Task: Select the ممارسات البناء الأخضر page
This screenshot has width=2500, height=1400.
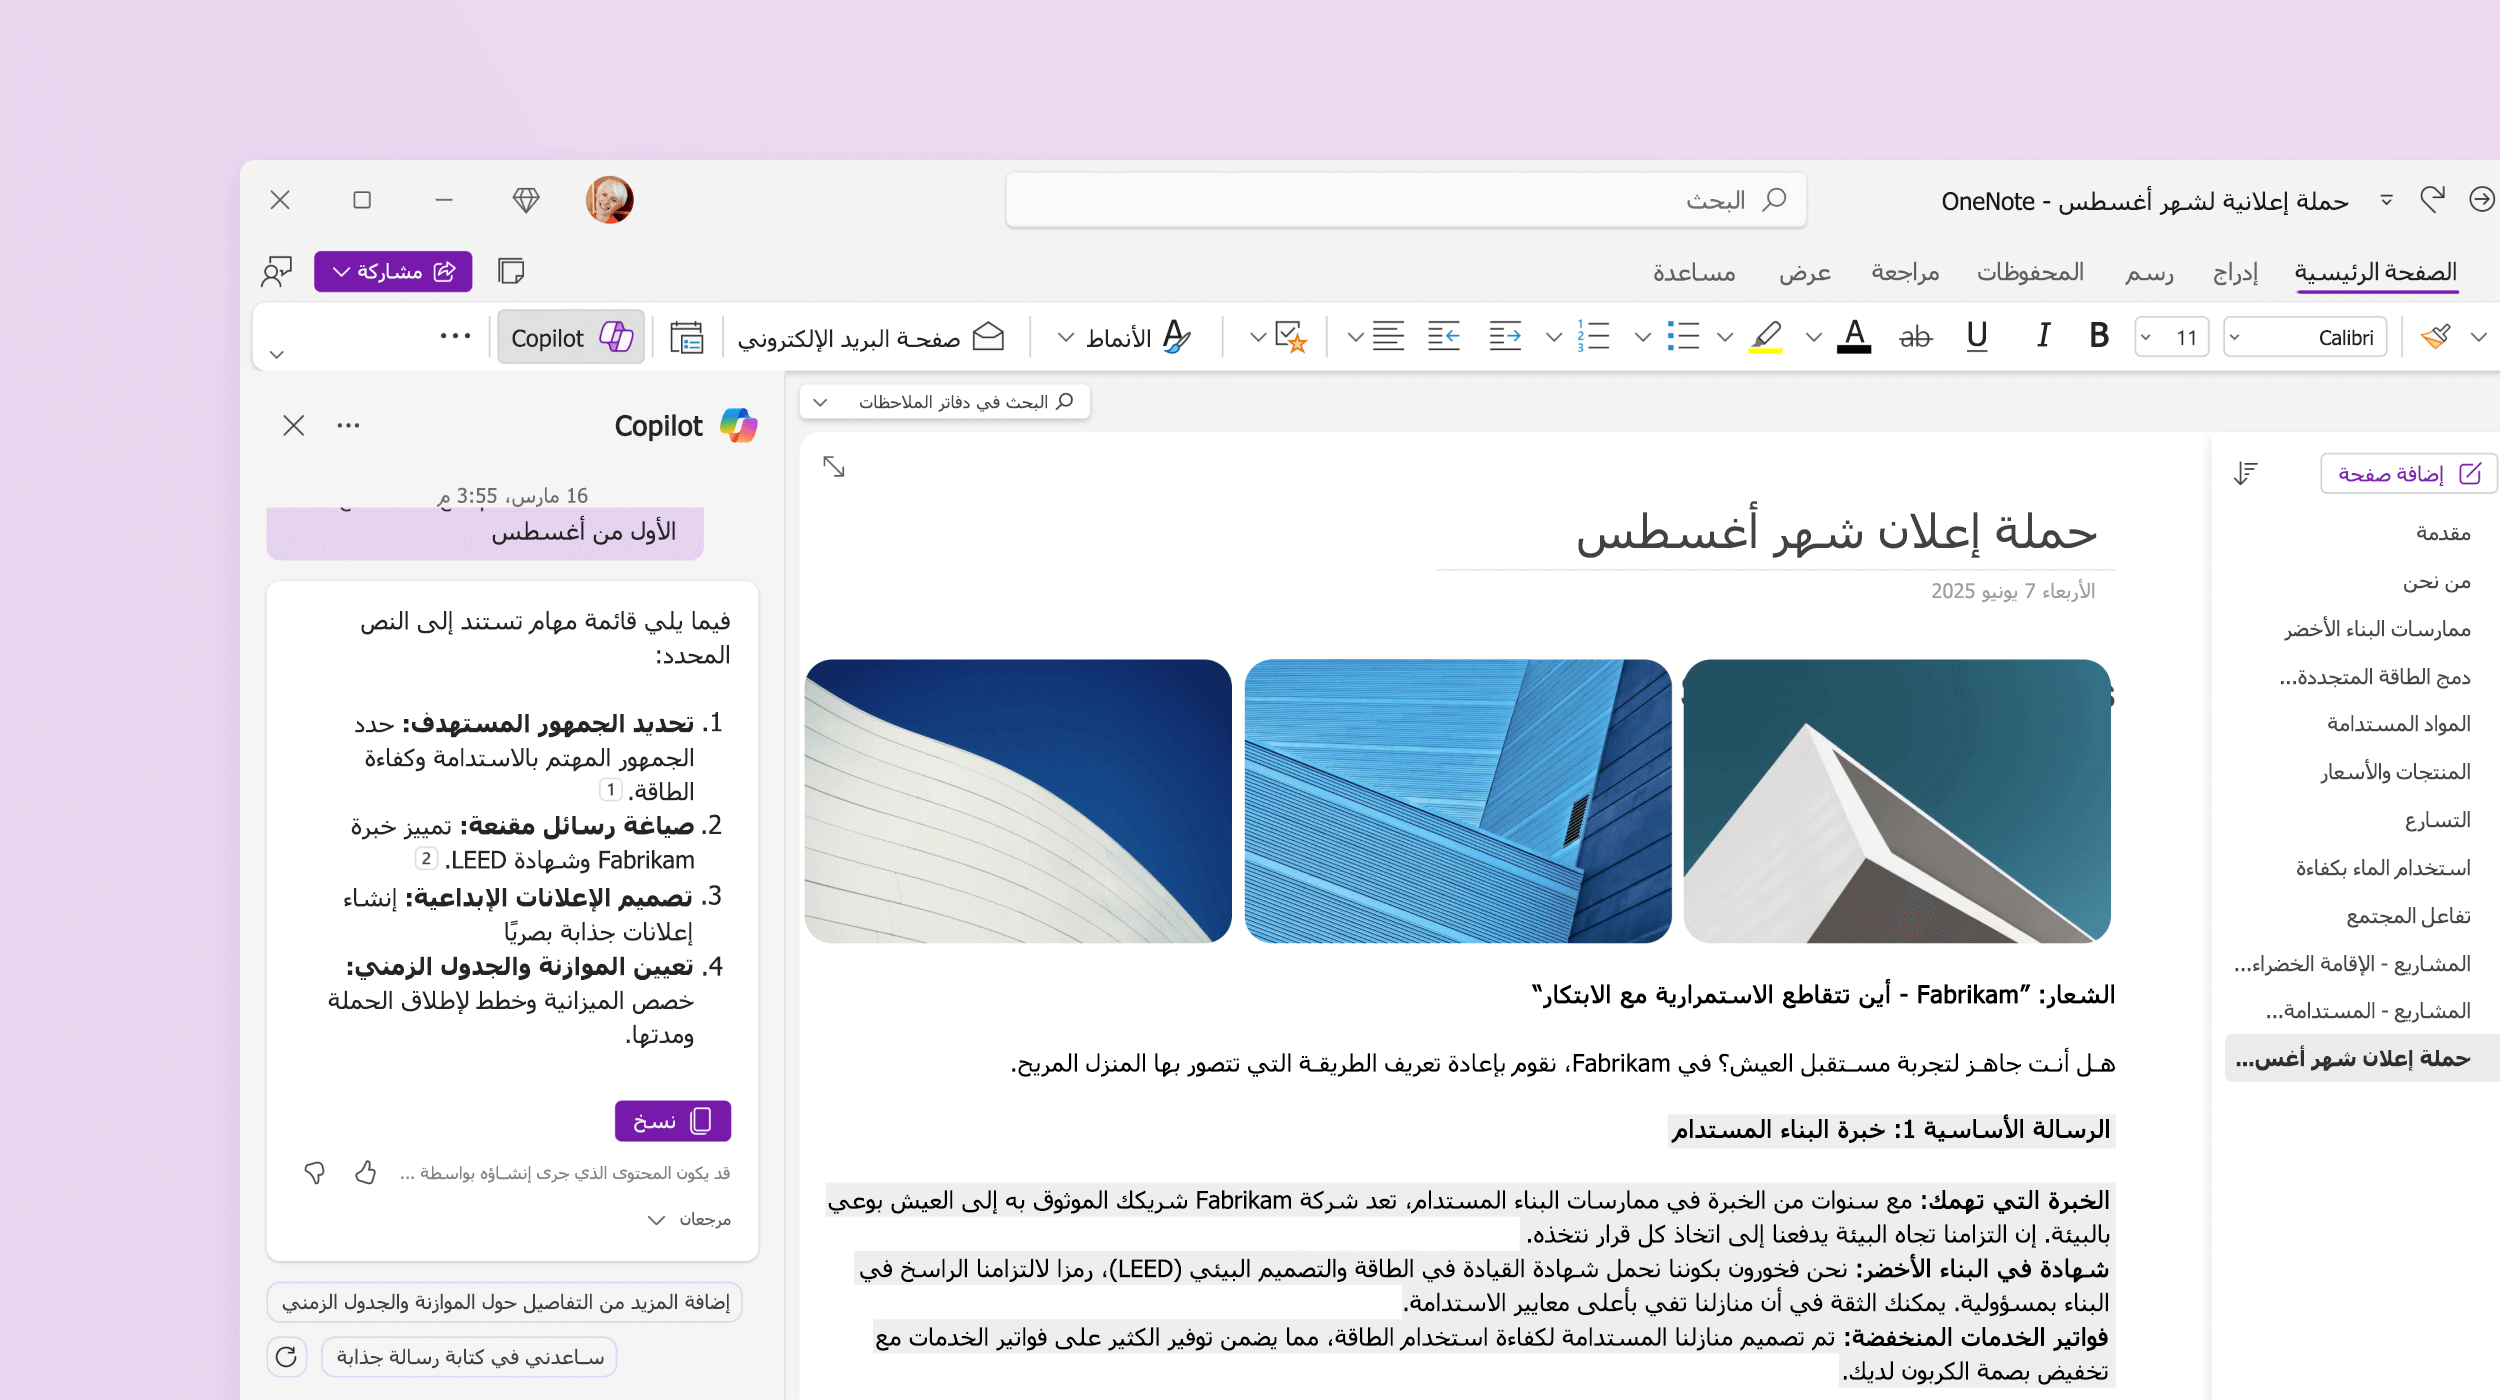Action: coord(2377,629)
